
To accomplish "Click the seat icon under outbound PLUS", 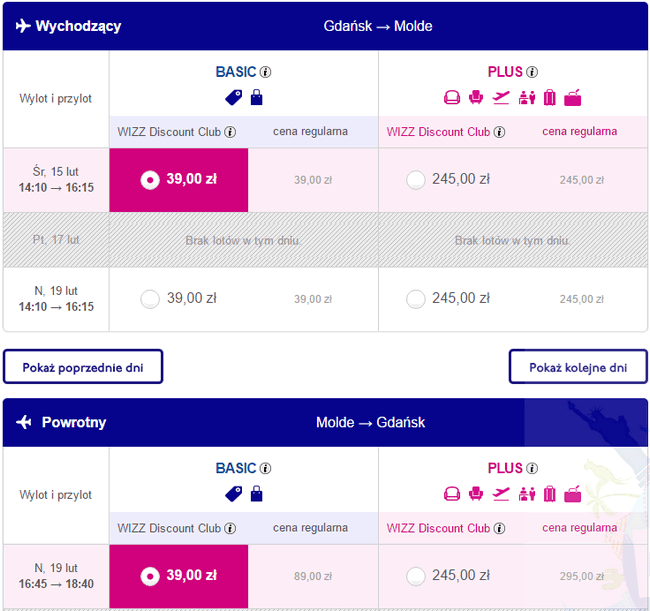I will click(x=476, y=98).
